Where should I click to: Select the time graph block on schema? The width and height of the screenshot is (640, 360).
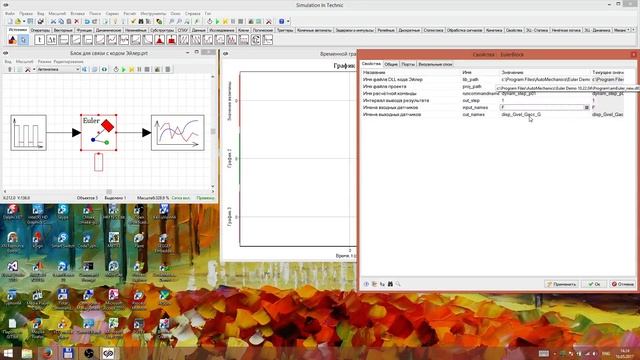pyautogui.click(x=178, y=133)
